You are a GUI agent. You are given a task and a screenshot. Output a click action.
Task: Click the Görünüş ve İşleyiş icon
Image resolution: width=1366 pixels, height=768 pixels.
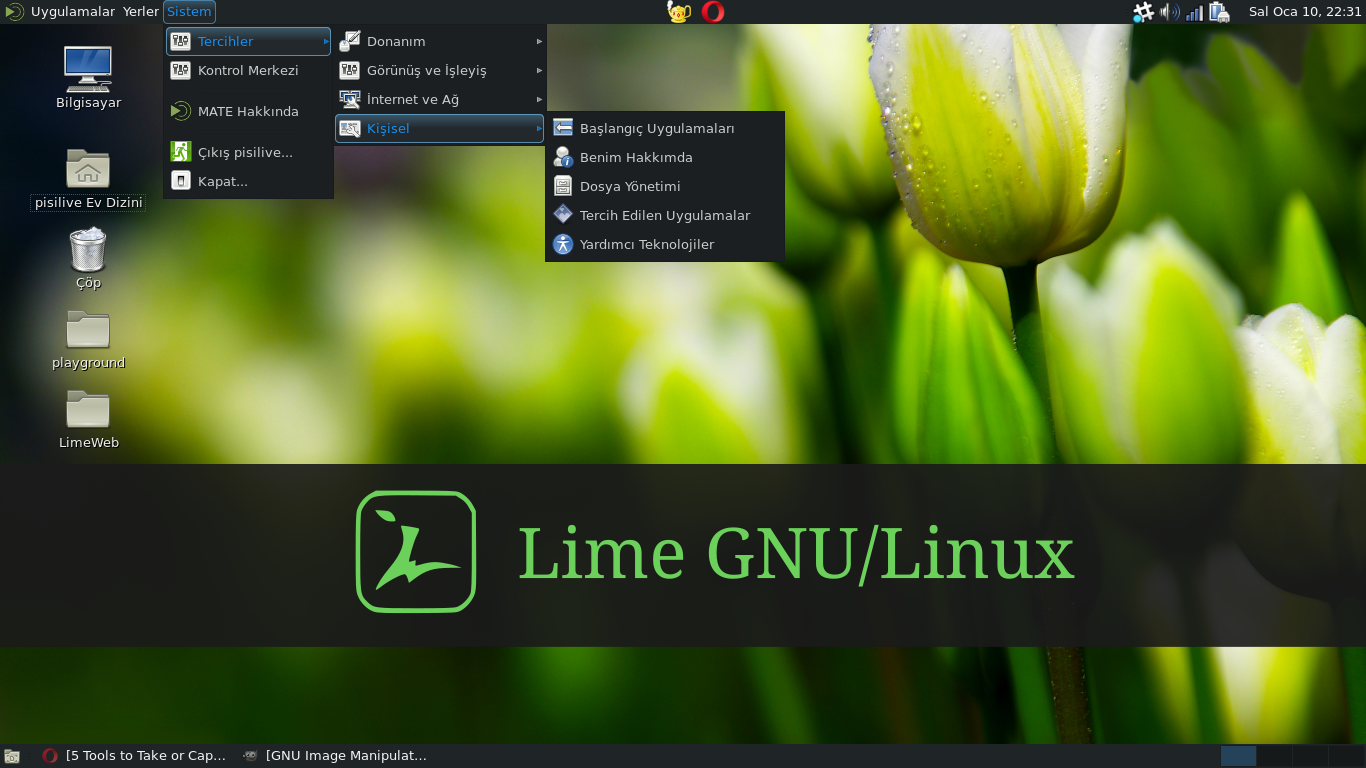pos(350,70)
